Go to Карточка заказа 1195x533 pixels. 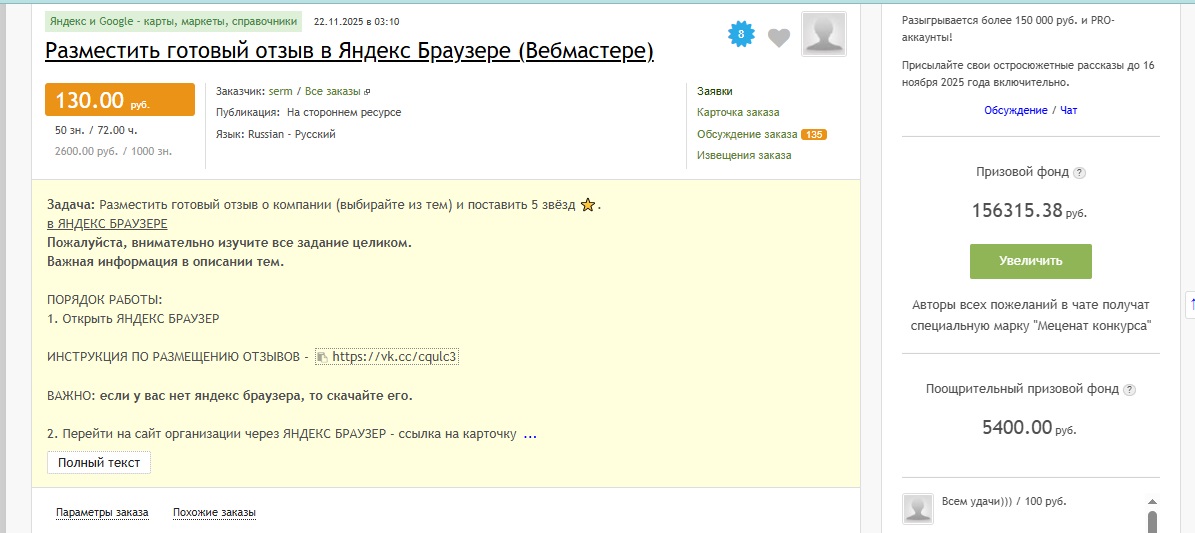click(738, 112)
